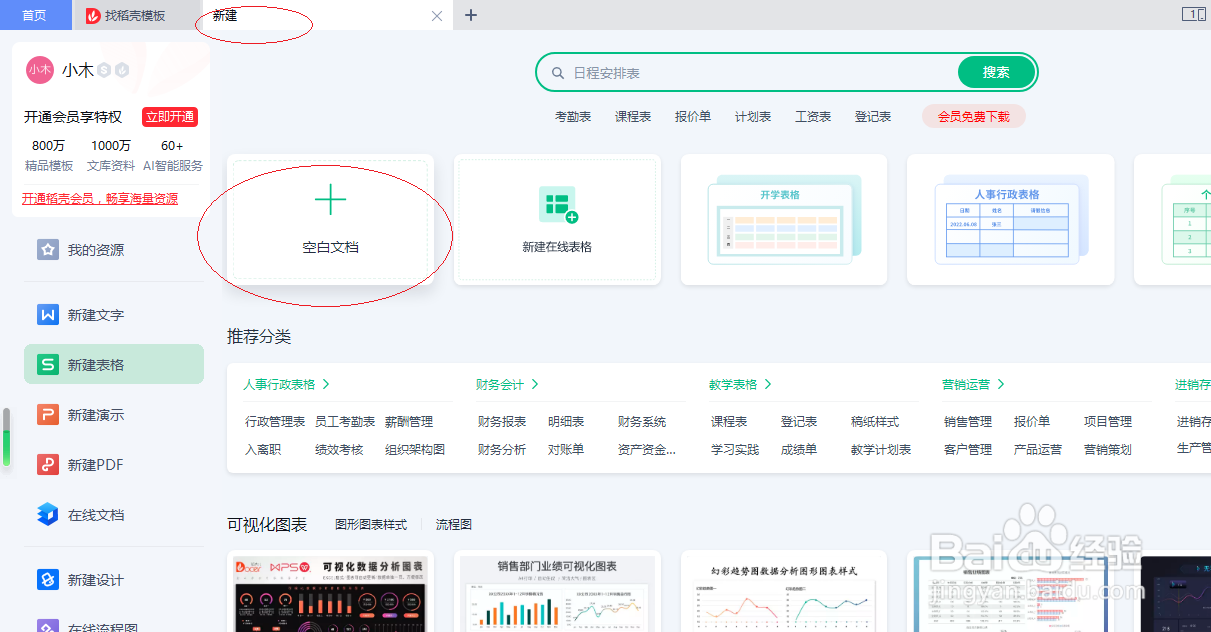Open 新建演示 in the sidebar

pos(114,415)
